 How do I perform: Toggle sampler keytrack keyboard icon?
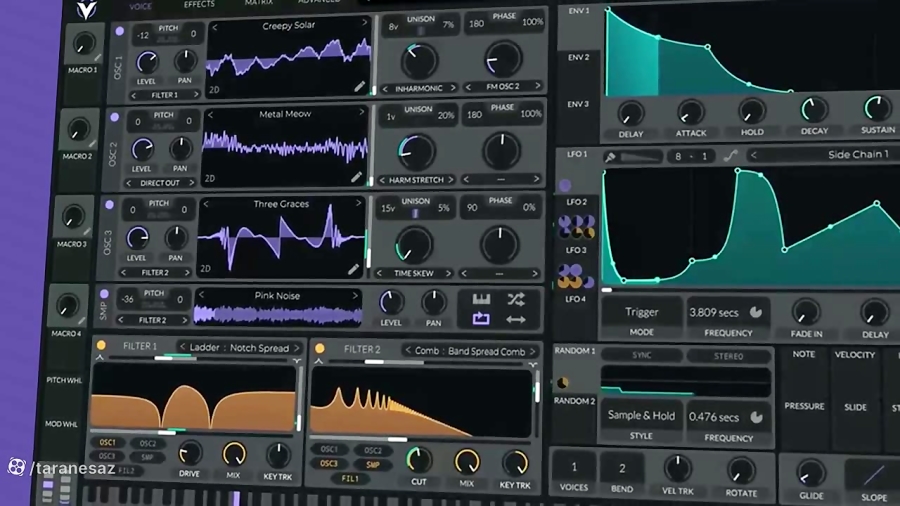click(481, 299)
